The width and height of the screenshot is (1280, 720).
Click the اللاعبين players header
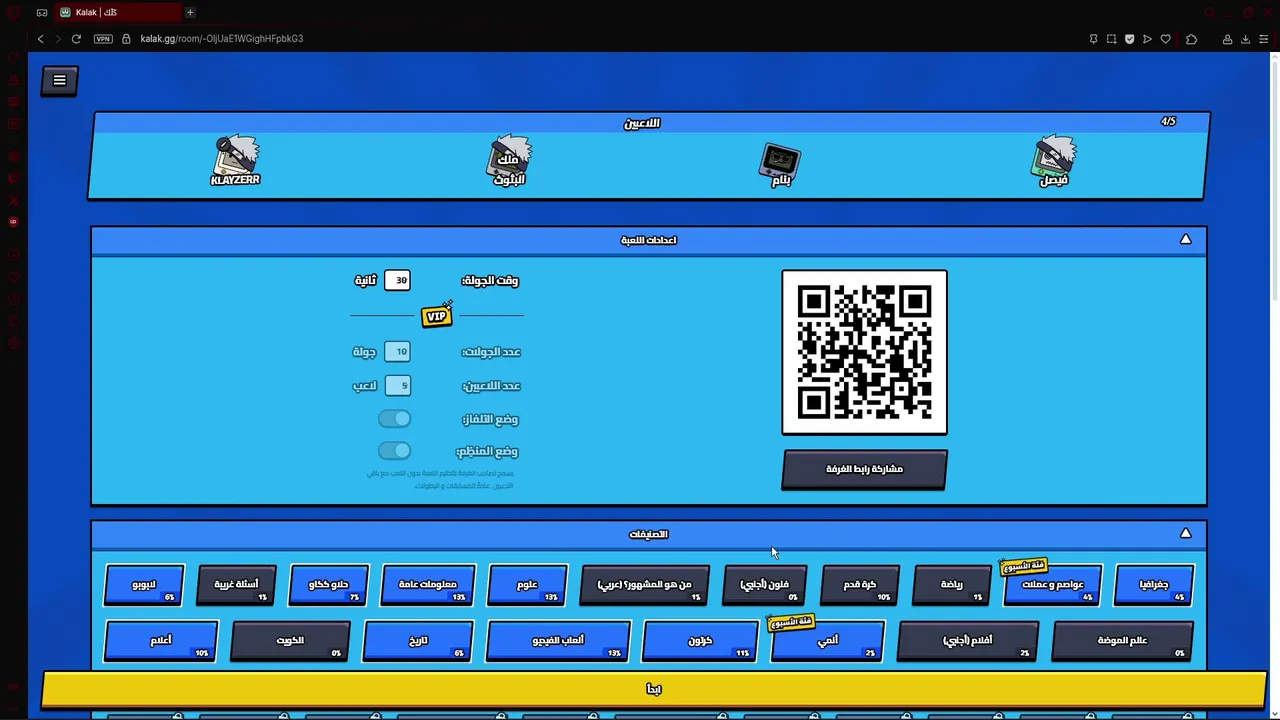coord(642,123)
